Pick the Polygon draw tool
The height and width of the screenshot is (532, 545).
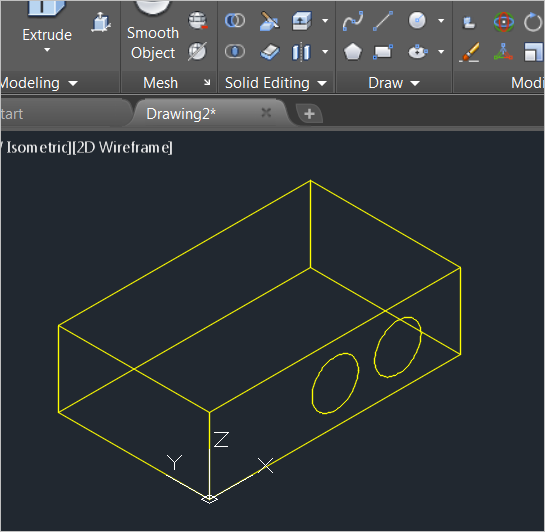pyautogui.click(x=352, y=52)
